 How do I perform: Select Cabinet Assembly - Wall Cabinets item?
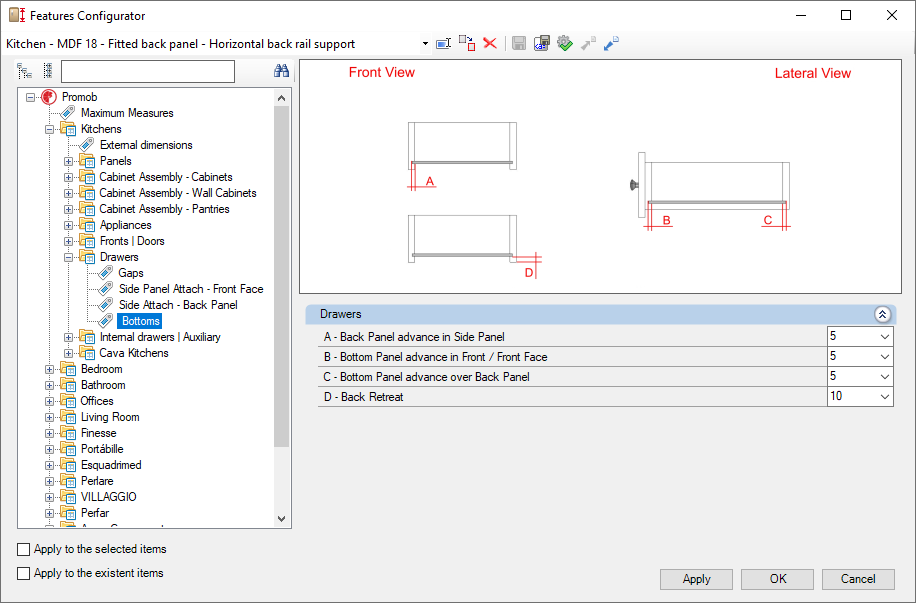coord(178,193)
